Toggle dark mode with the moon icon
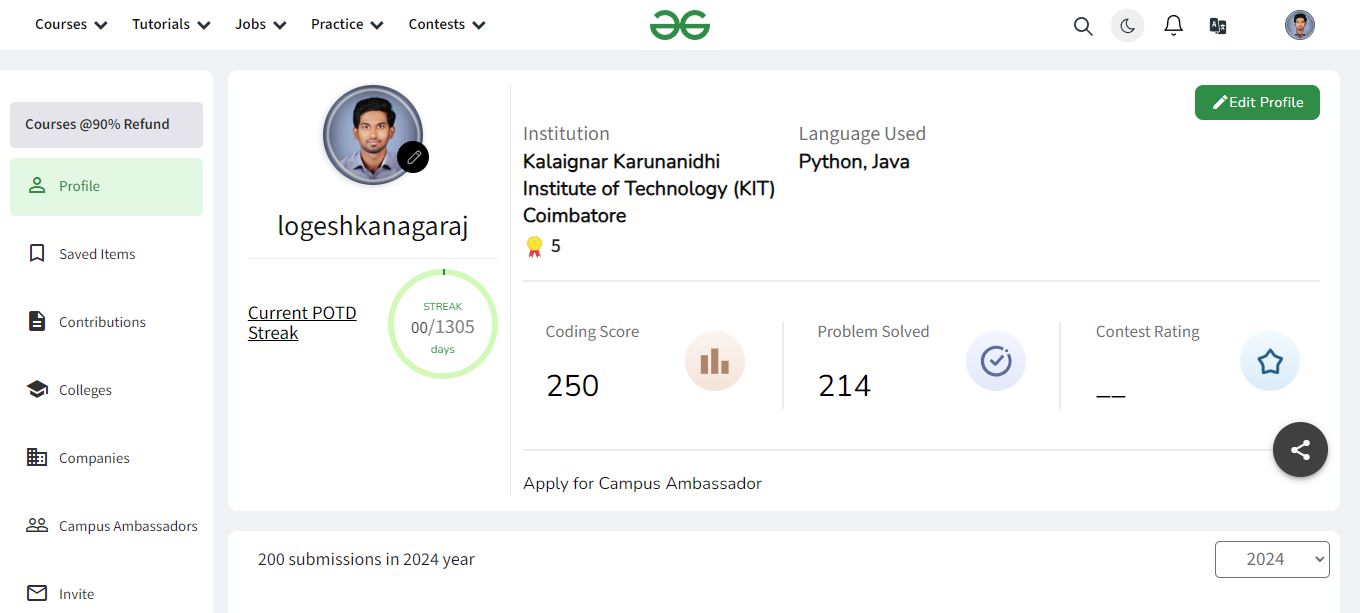 pyautogui.click(x=1127, y=26)
